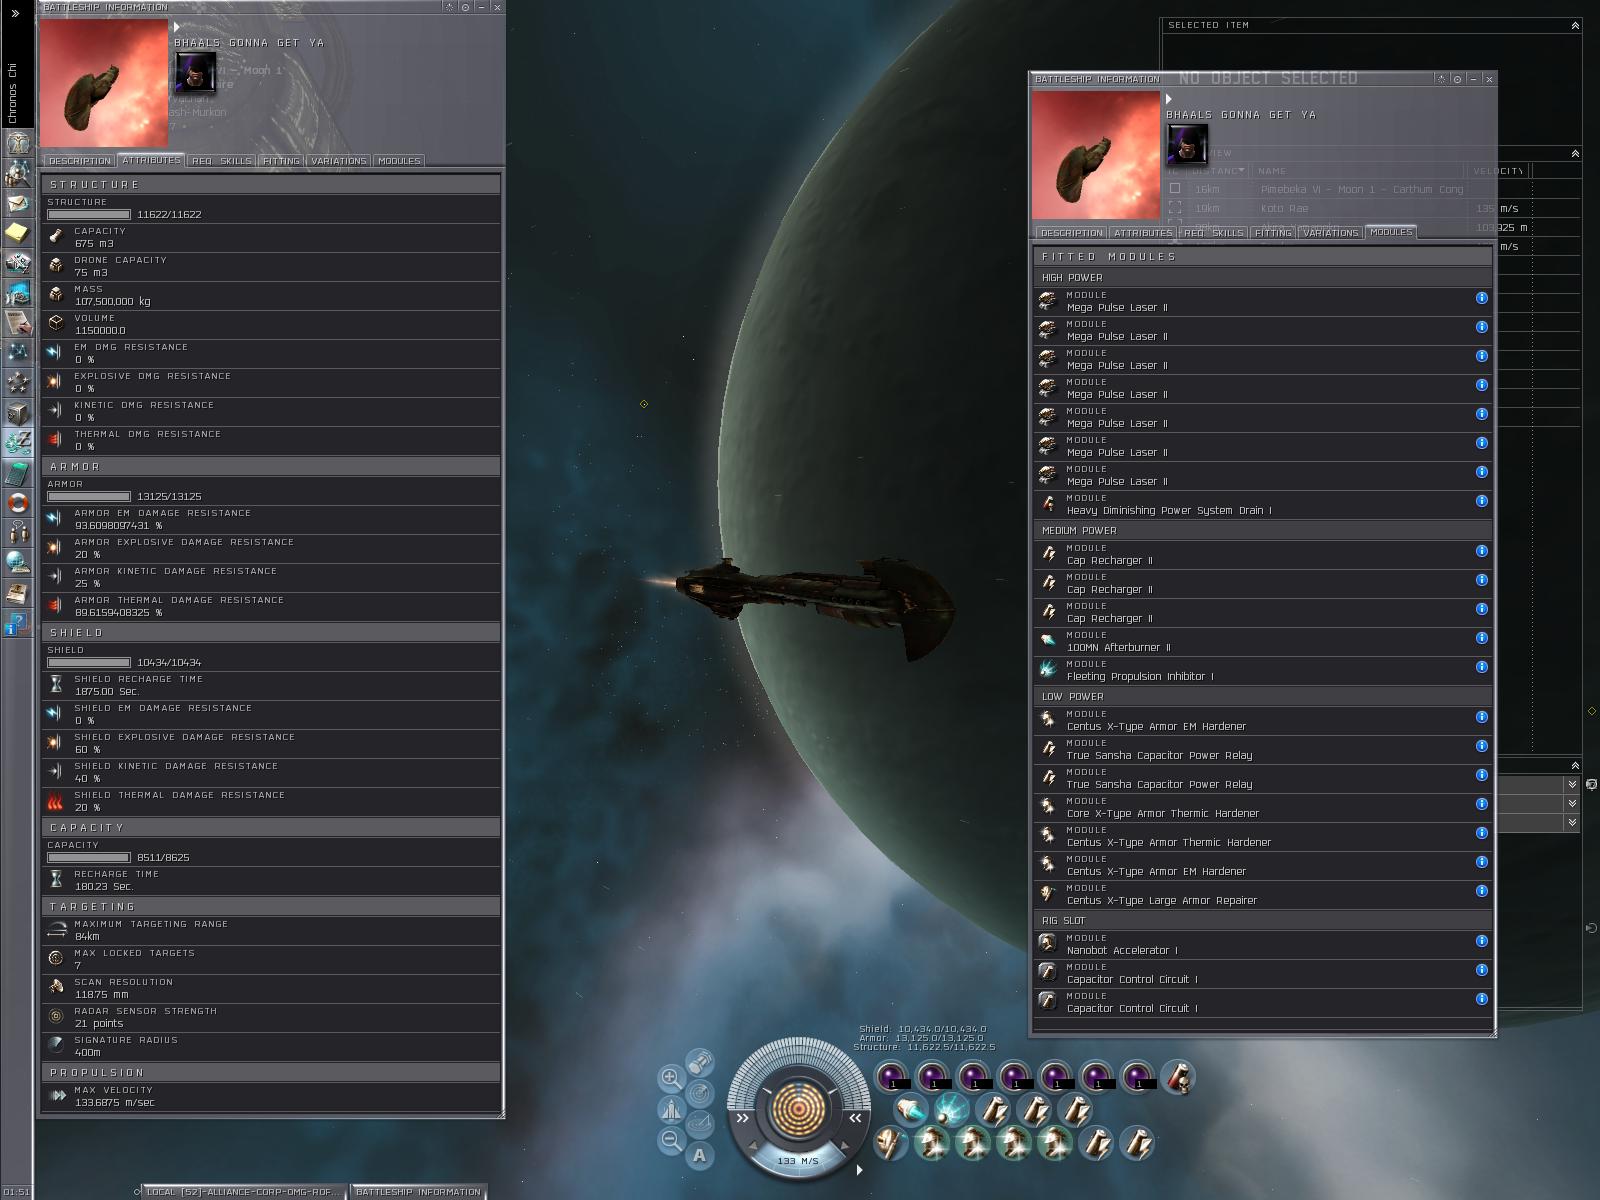This screenshot has height=1200, width=1600.
Task: Open the wallet ISK icon in sidebar
Action: [17, 441]
